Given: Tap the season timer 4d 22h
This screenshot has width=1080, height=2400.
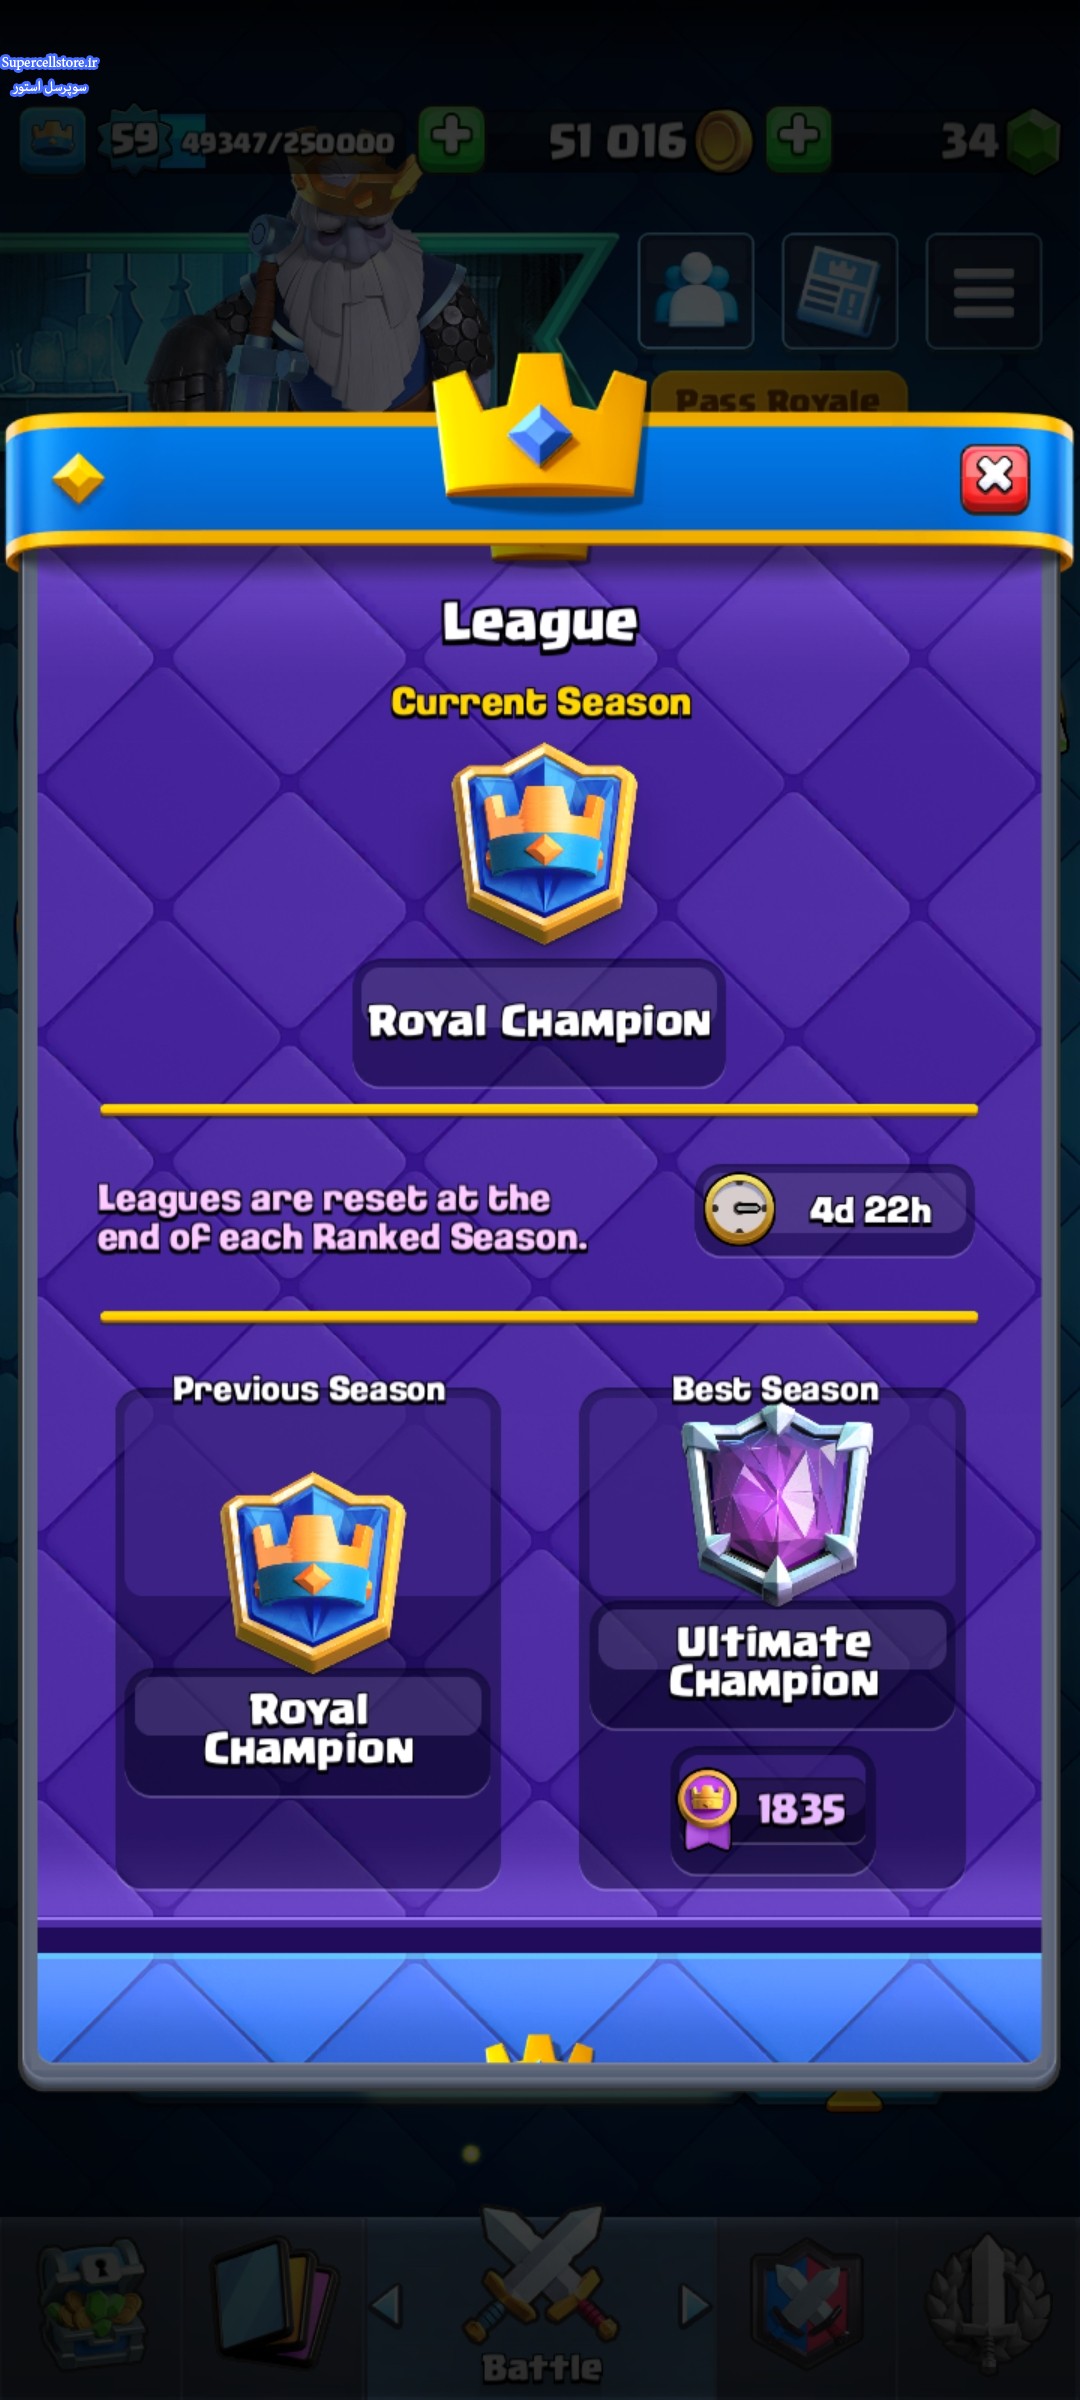Looking at the screenshot, I should click(834, 1210).
